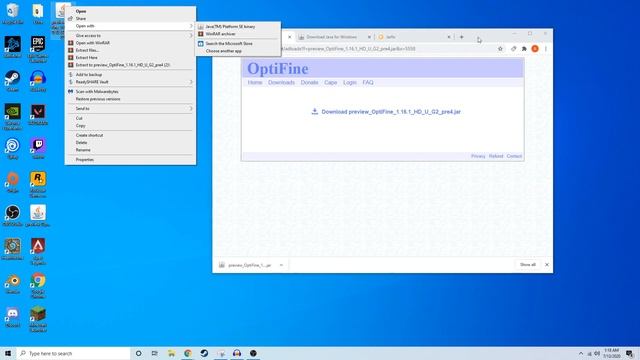Screen dimensions: 640x360
Task: Open the downloaded jar's chevron options
Action: tap(281, 265)
